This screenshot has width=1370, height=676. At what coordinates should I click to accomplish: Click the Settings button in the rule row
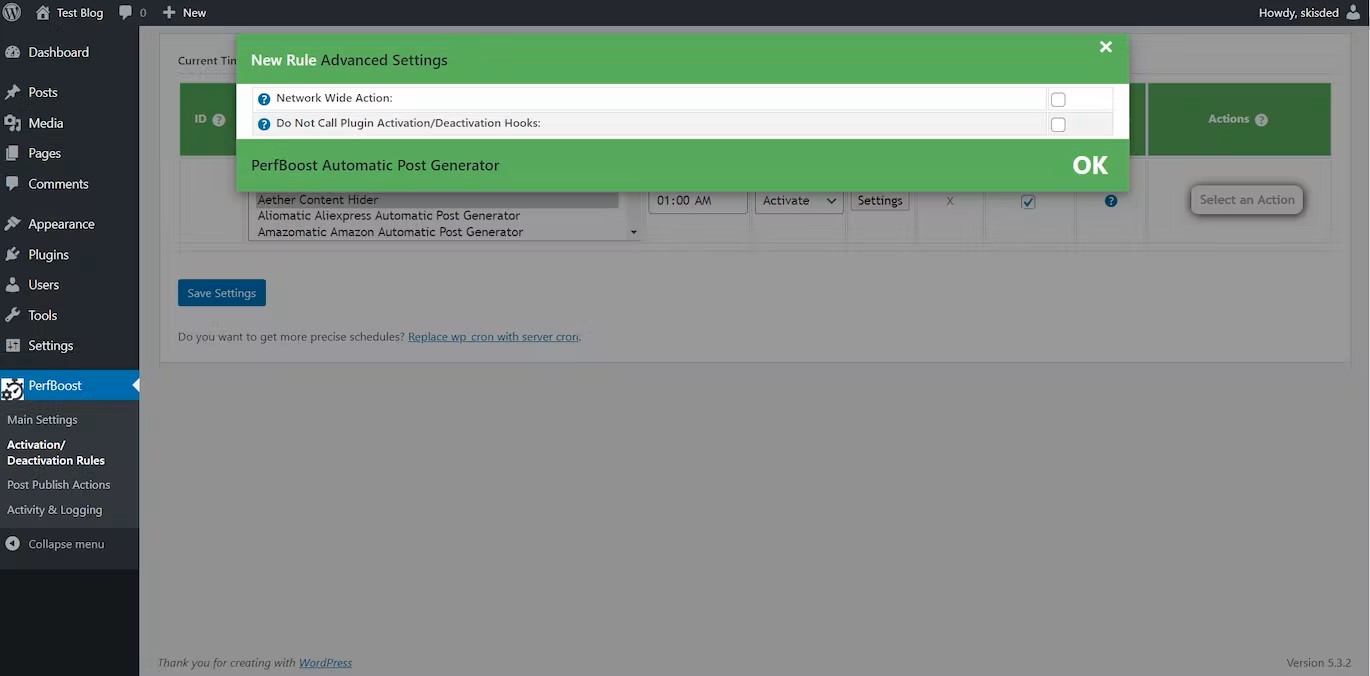click(880, 201)
